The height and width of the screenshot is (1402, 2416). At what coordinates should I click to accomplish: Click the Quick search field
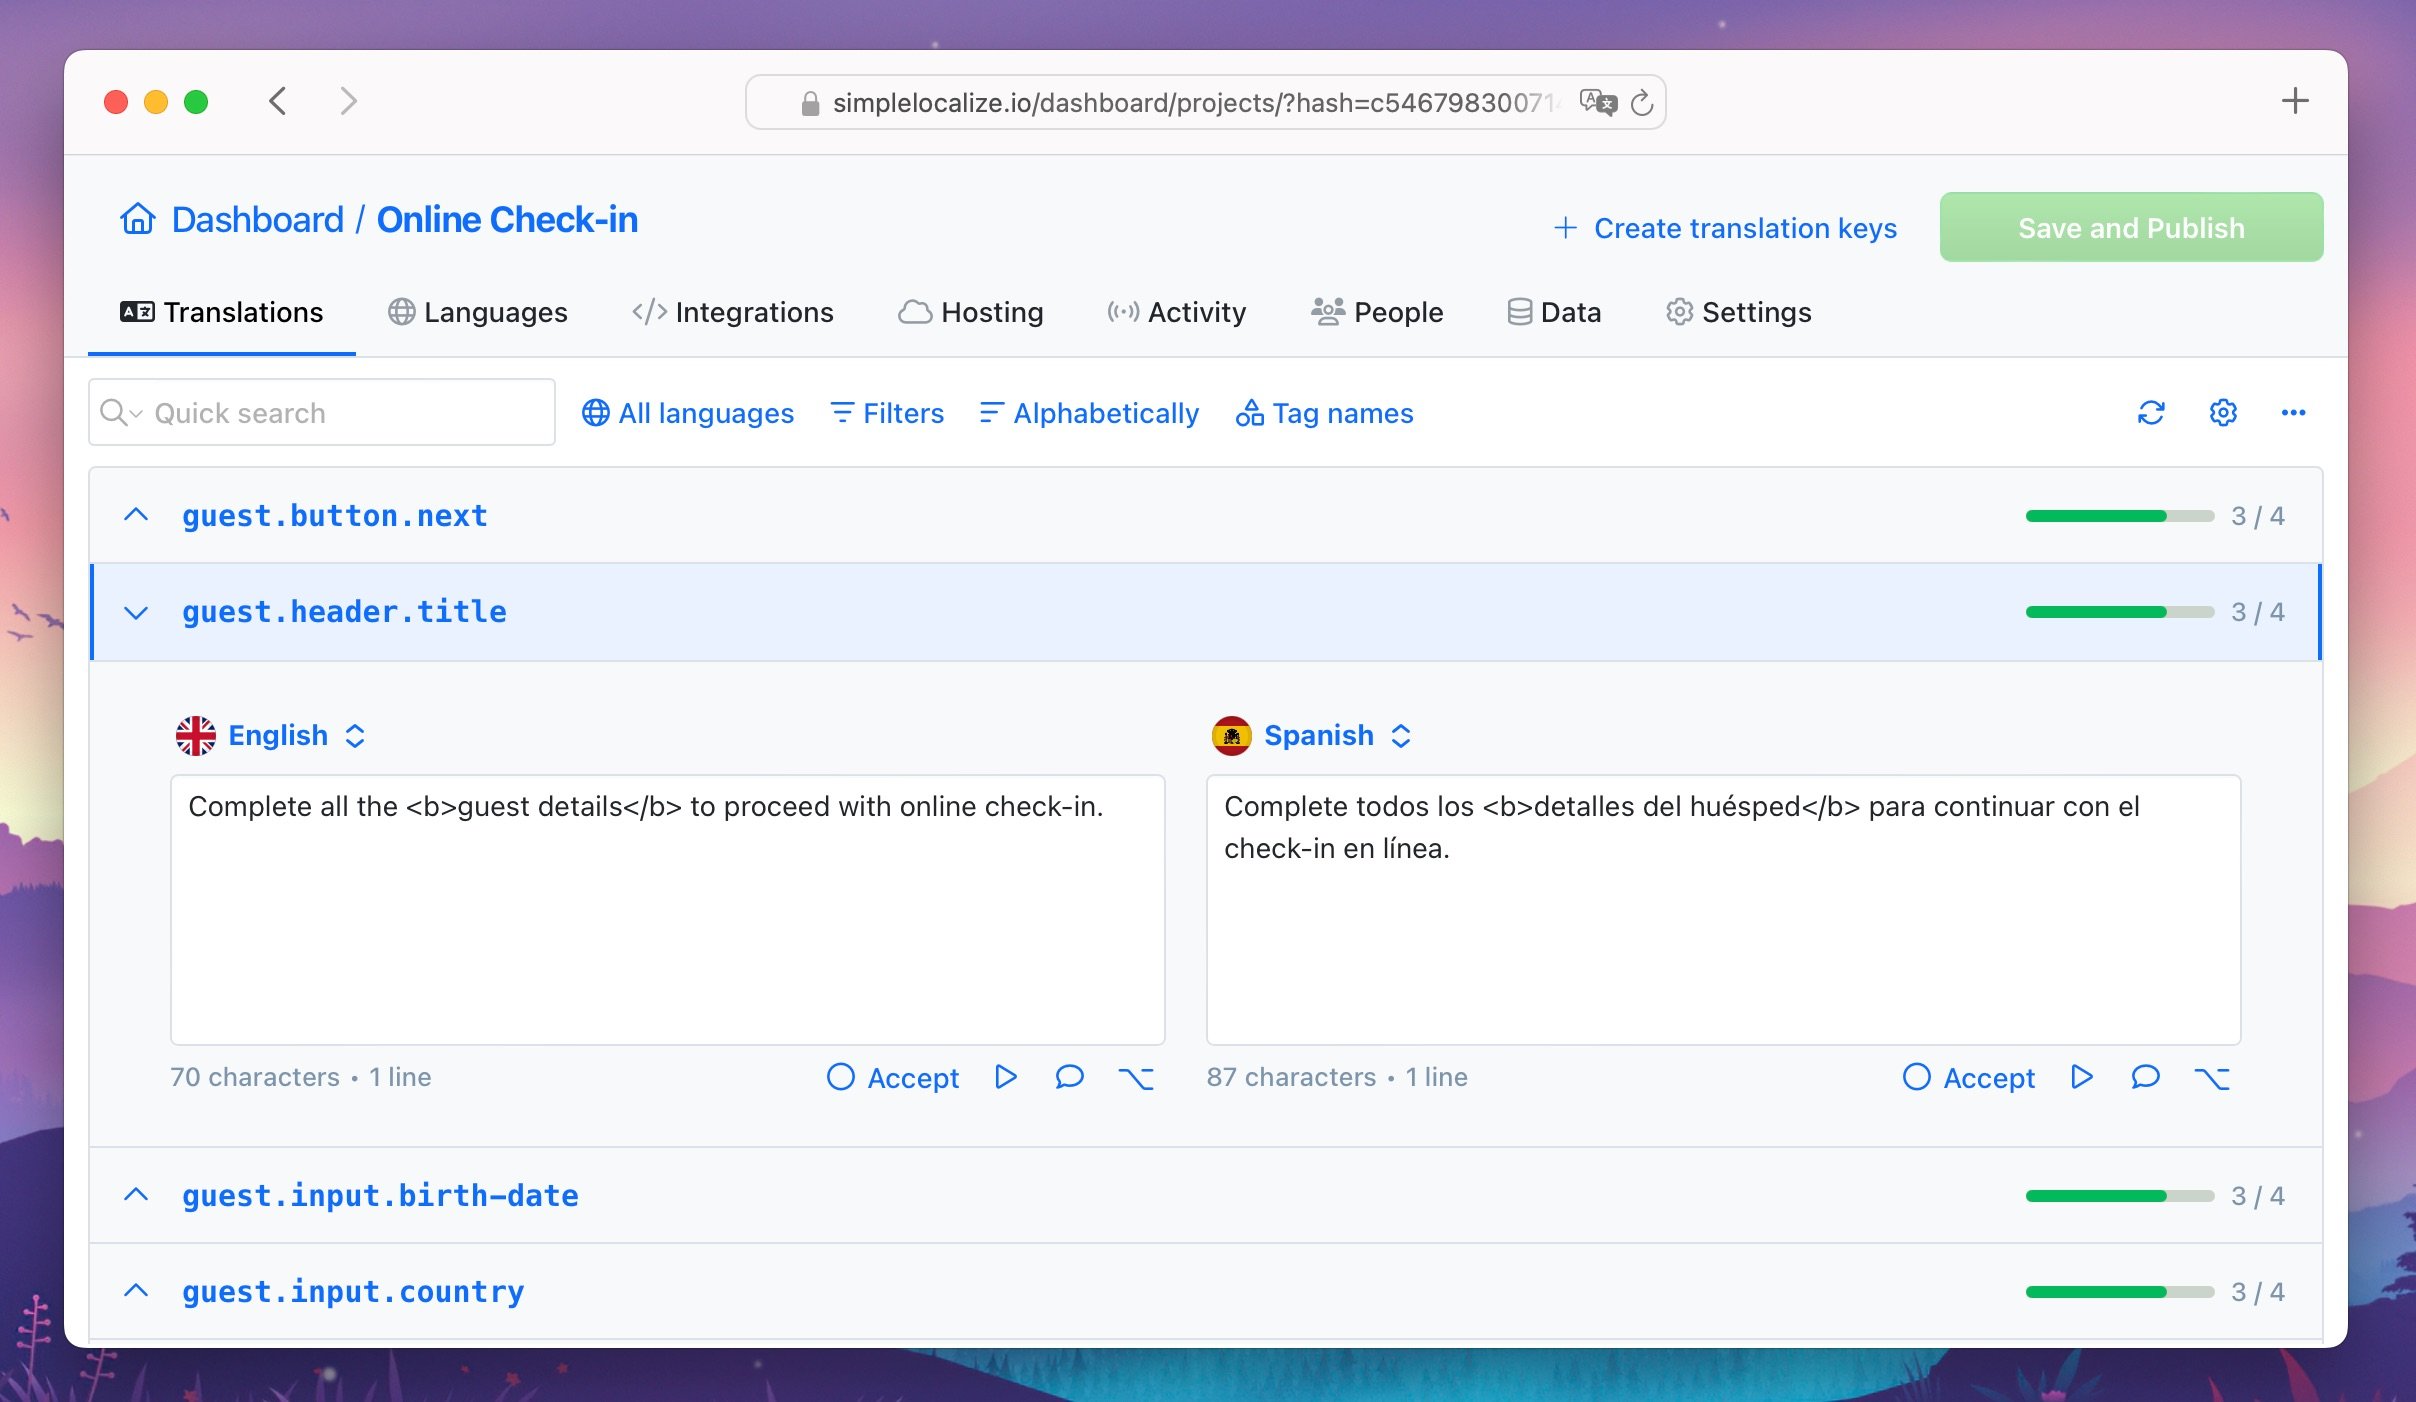322,412
